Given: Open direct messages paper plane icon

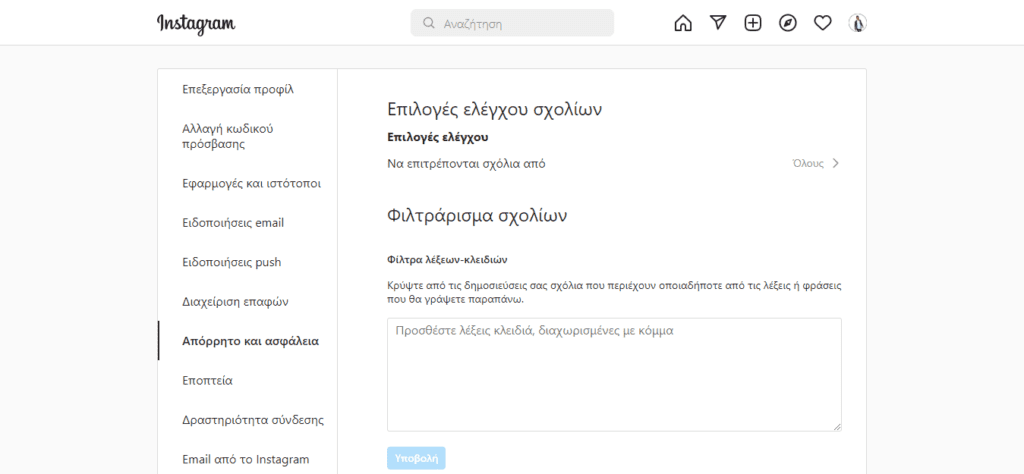Looking at the screenshot, I should 718,23.
